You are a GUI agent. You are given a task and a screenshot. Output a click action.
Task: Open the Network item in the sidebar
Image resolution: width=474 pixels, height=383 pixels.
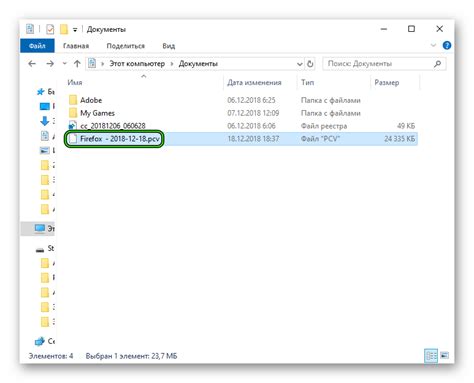45,341
